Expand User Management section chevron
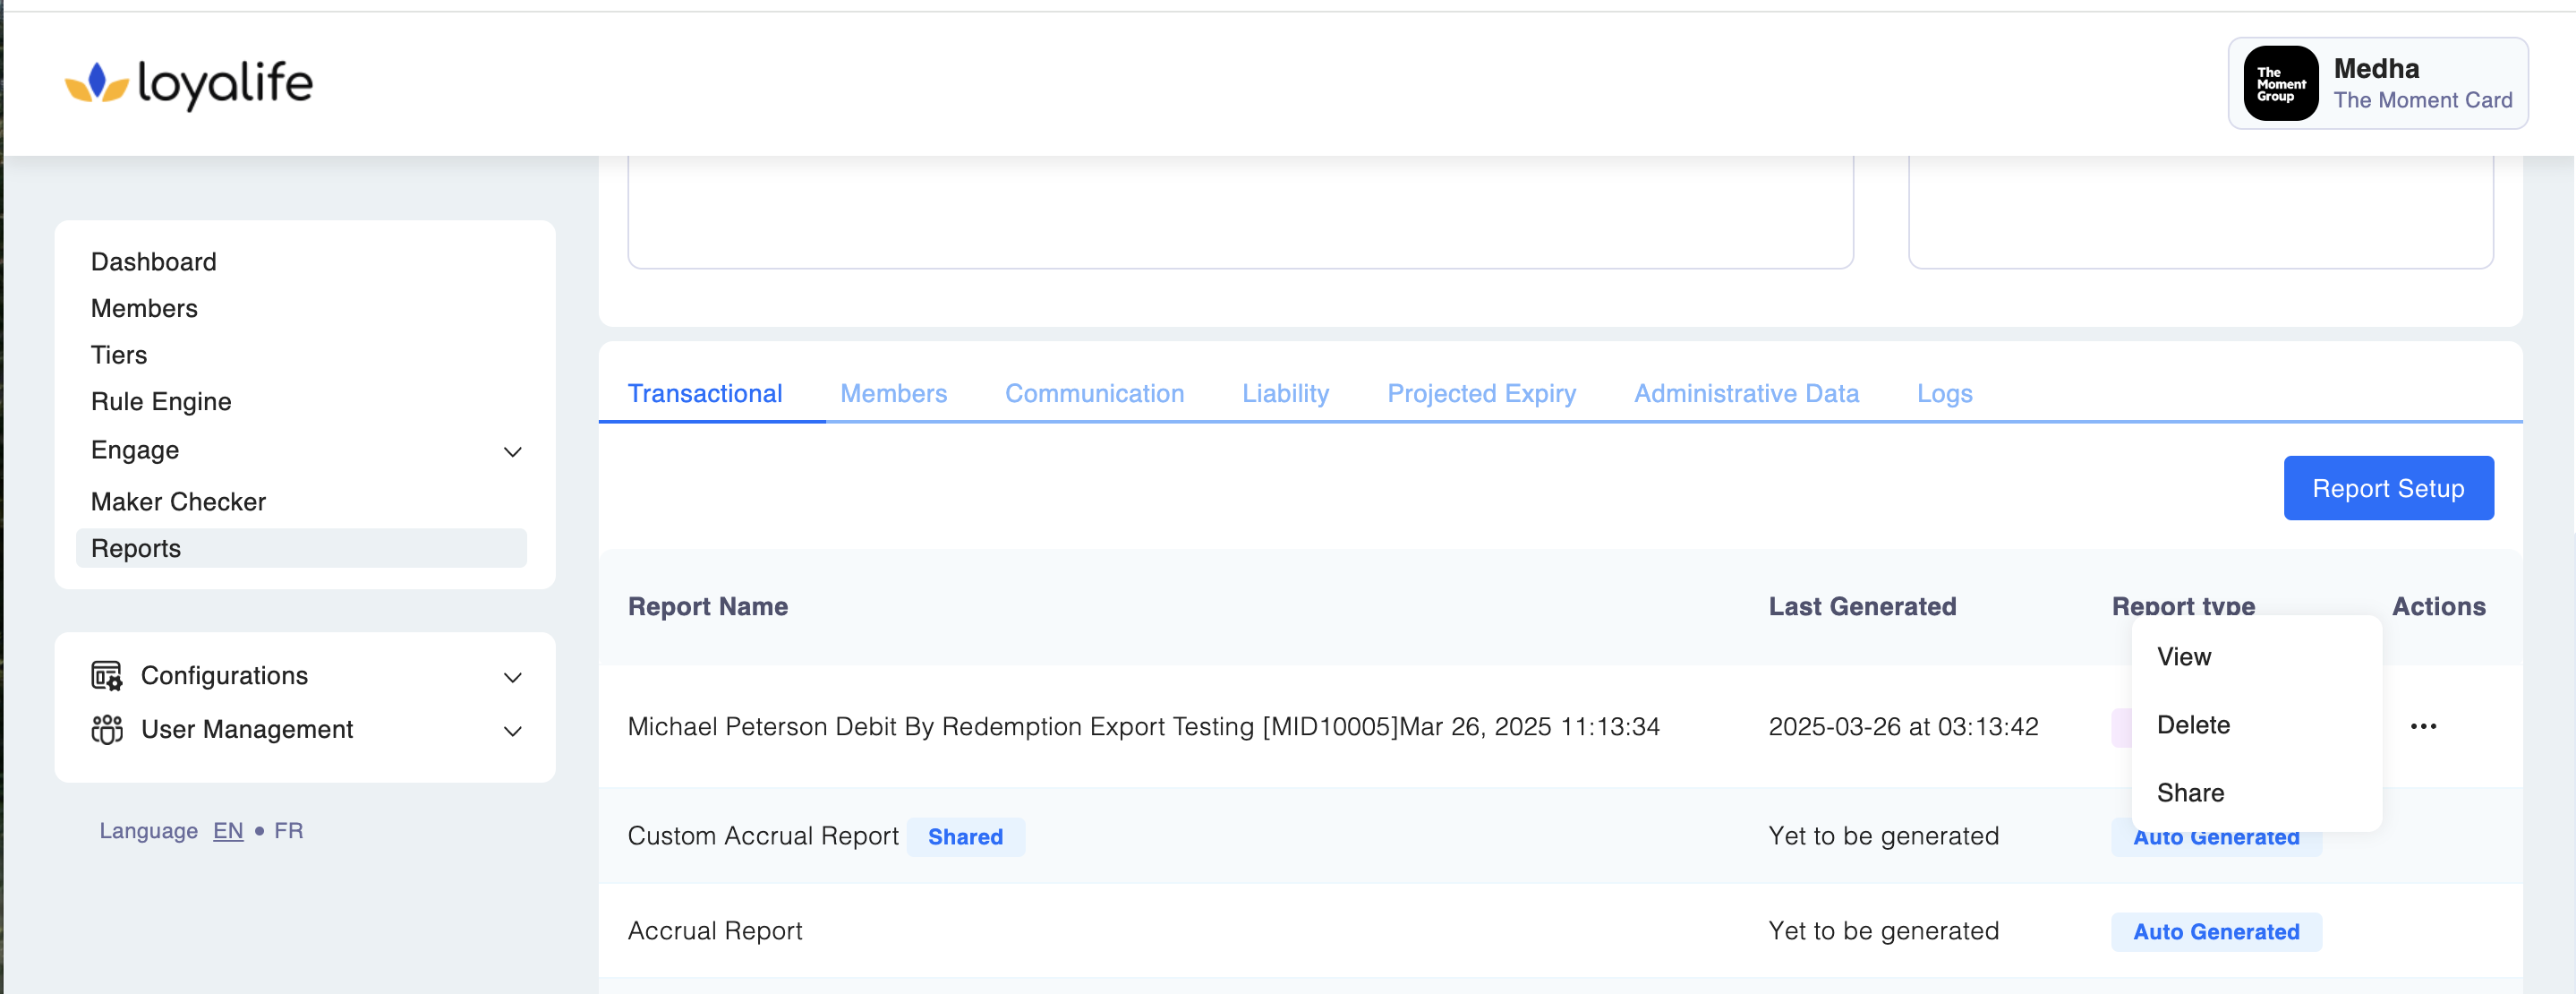The image size is (2576, 994). click(512, 731)
